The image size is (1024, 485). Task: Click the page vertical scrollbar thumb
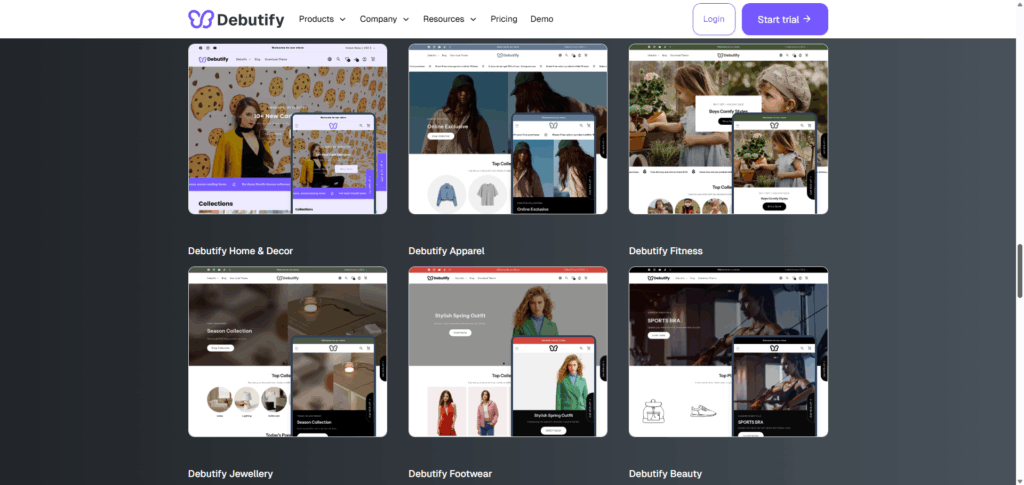click(1019, 270)
